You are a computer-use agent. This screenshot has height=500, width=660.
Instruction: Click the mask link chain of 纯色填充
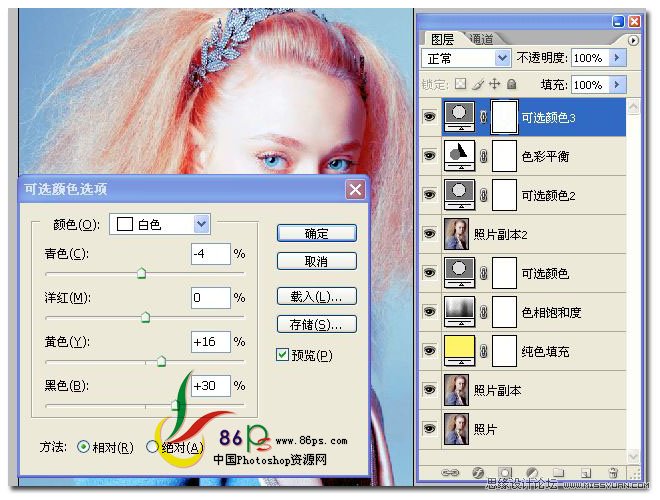483,351
